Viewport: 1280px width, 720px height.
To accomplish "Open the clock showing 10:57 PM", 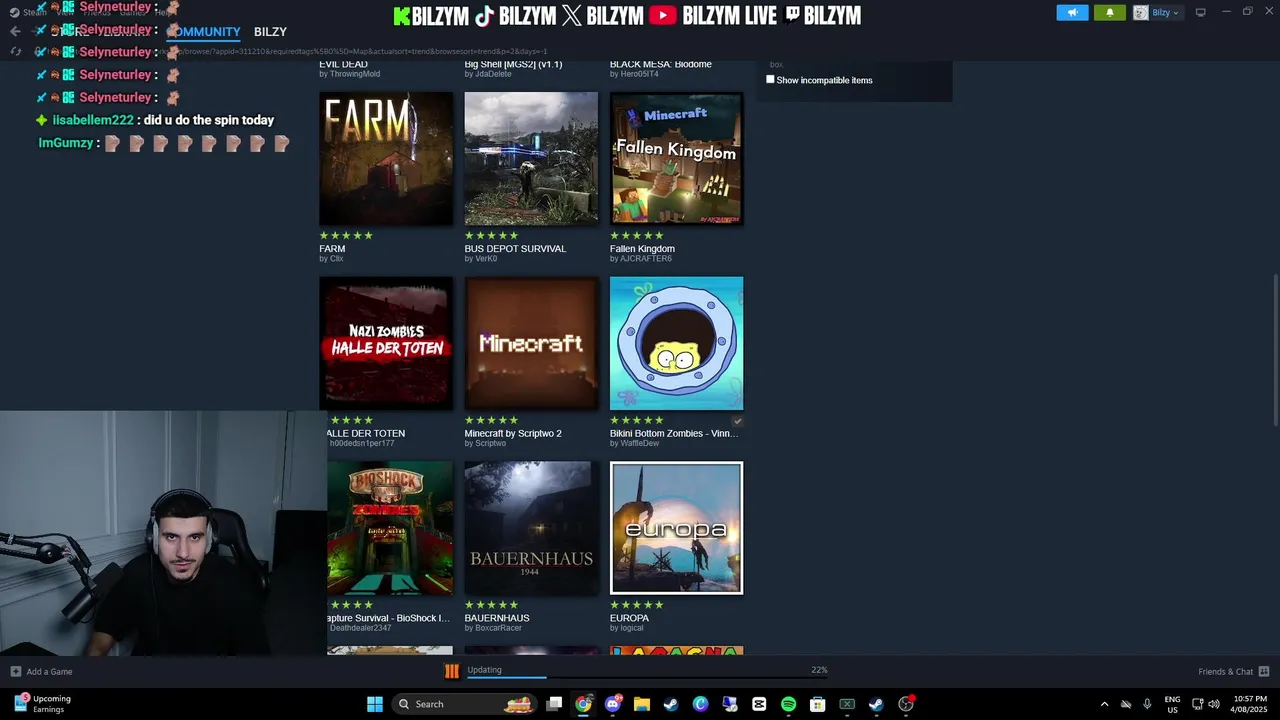I will coord(1250,704).
